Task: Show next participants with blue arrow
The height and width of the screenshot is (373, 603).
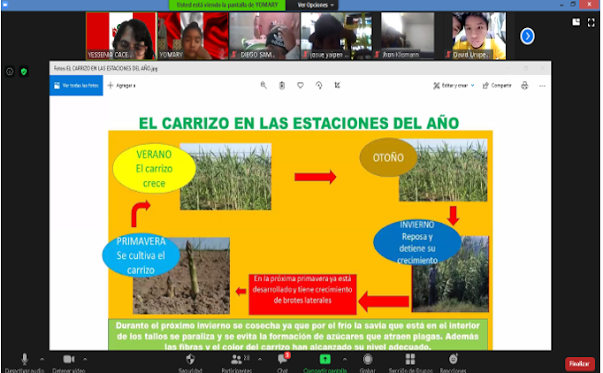Action: pyautogui.click(x=527, y=36)
